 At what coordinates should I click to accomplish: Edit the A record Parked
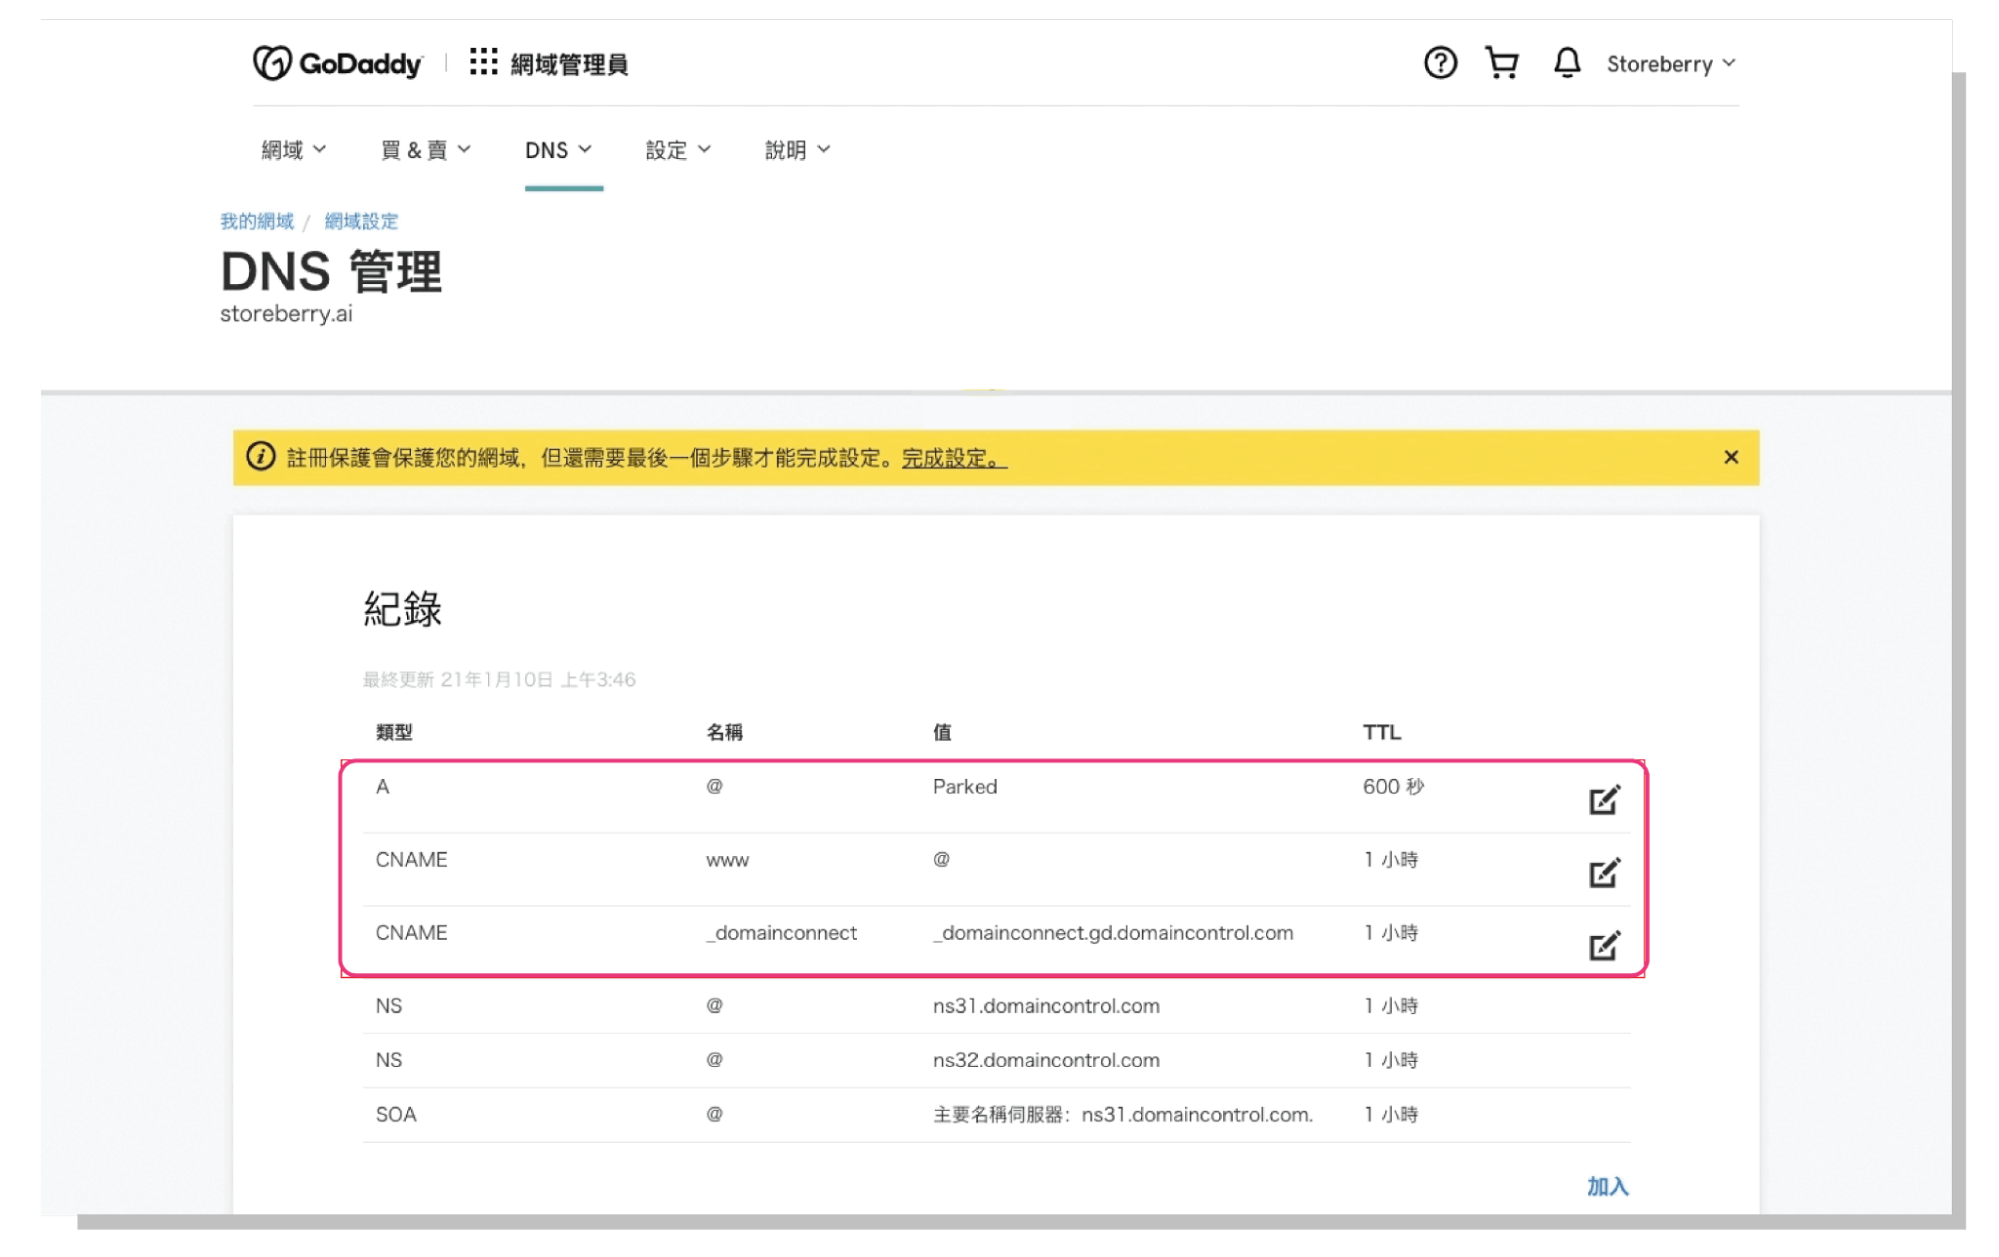[1604, 800]
